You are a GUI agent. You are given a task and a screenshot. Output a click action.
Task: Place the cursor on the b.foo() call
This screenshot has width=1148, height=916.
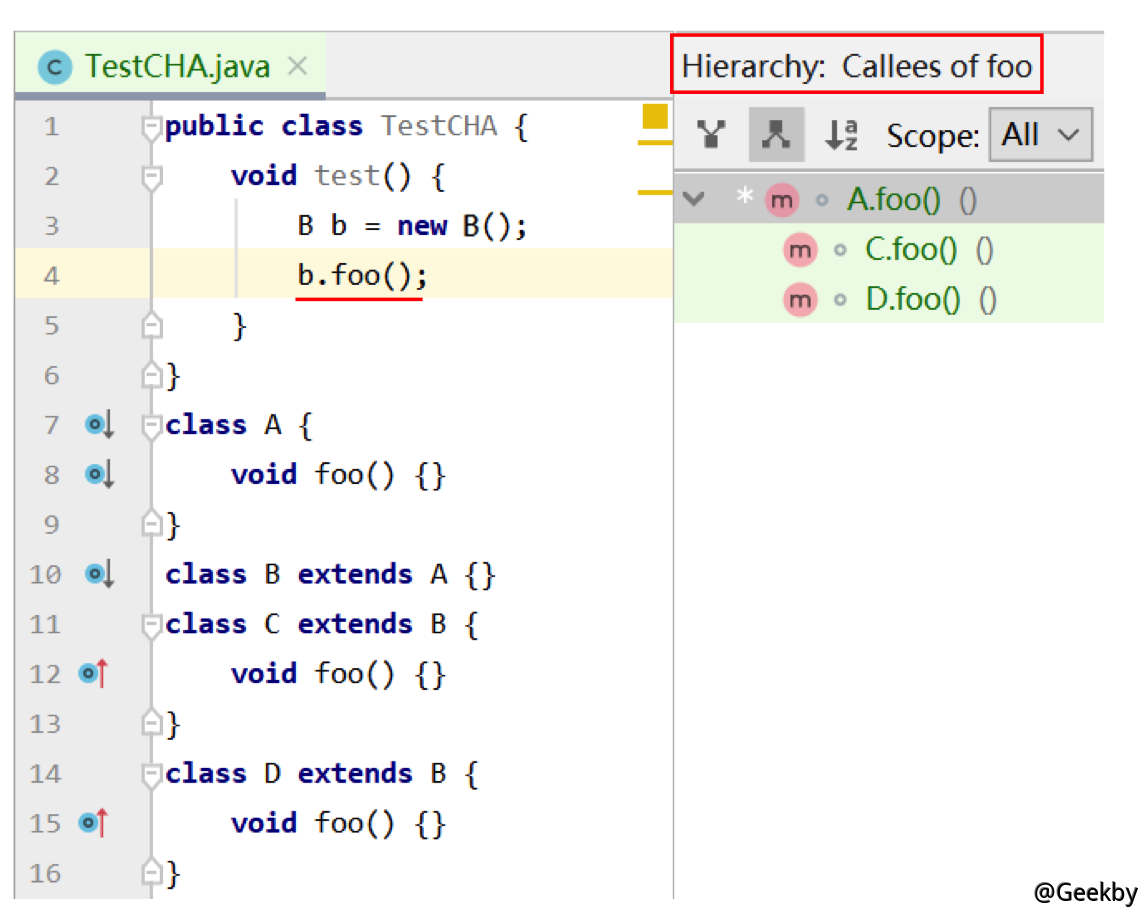[360, 276]
